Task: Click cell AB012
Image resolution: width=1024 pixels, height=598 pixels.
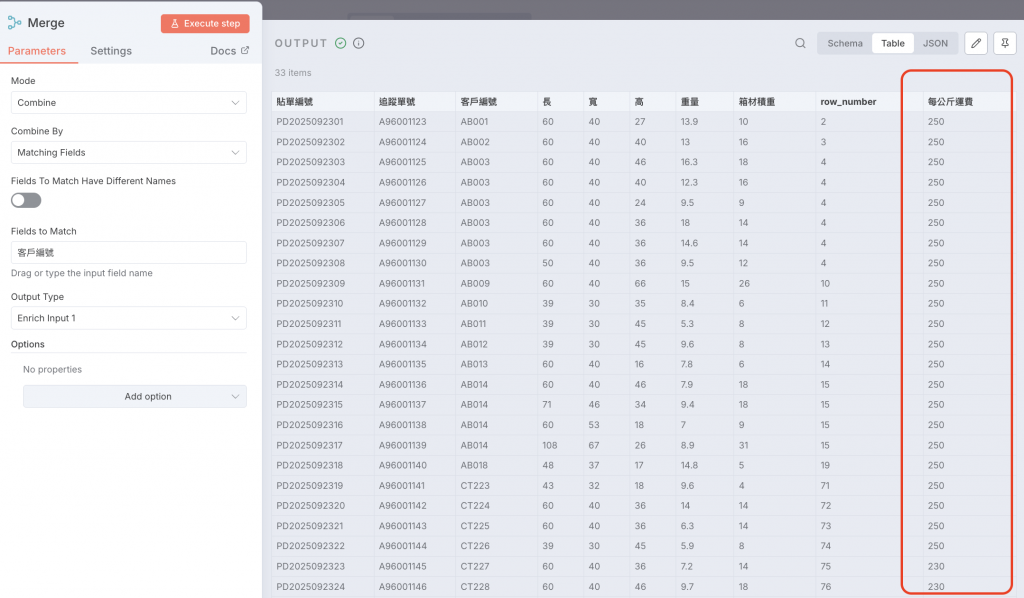Action: pos(473,344)
